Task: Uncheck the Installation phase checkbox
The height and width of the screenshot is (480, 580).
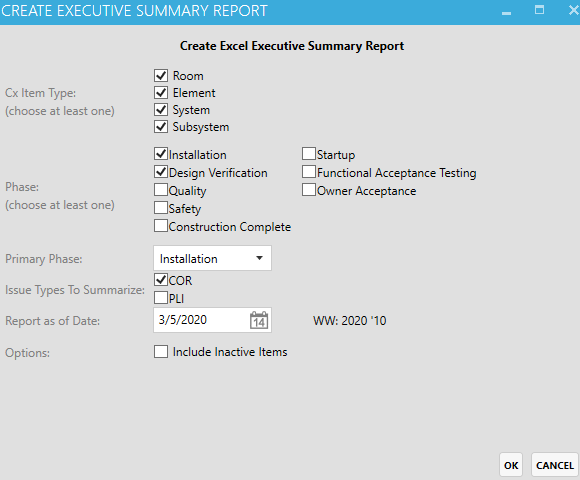Action: (161, 153)
